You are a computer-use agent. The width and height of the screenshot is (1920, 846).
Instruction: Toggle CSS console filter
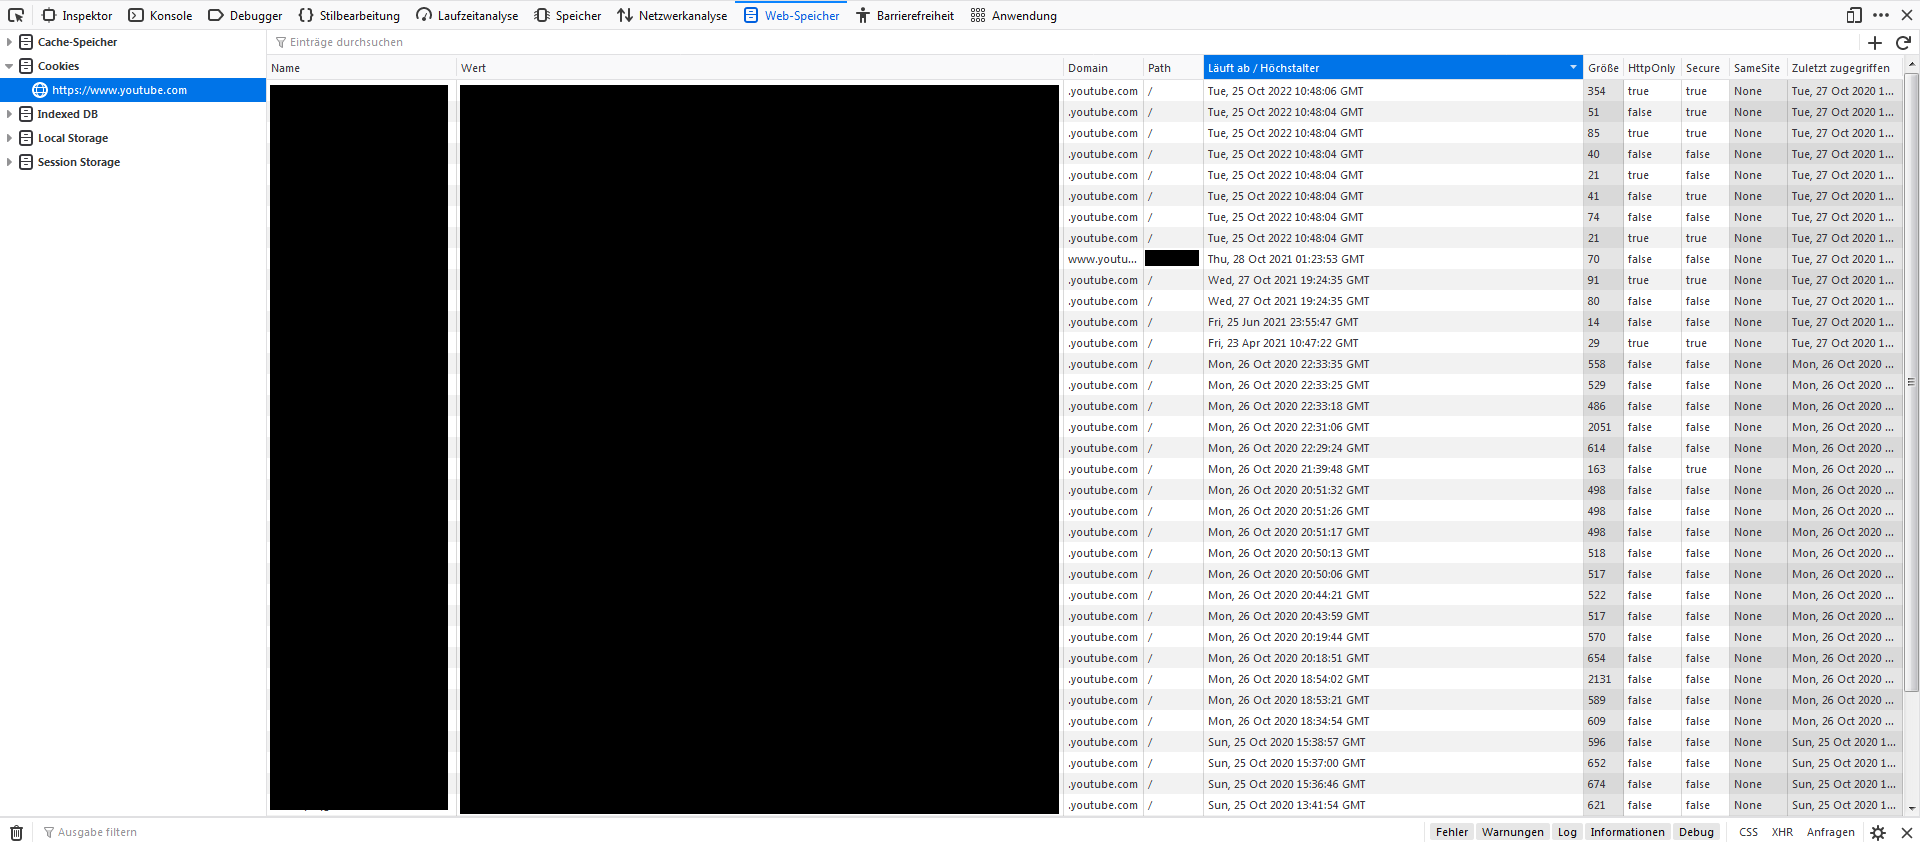click(x=1748, y=832)
